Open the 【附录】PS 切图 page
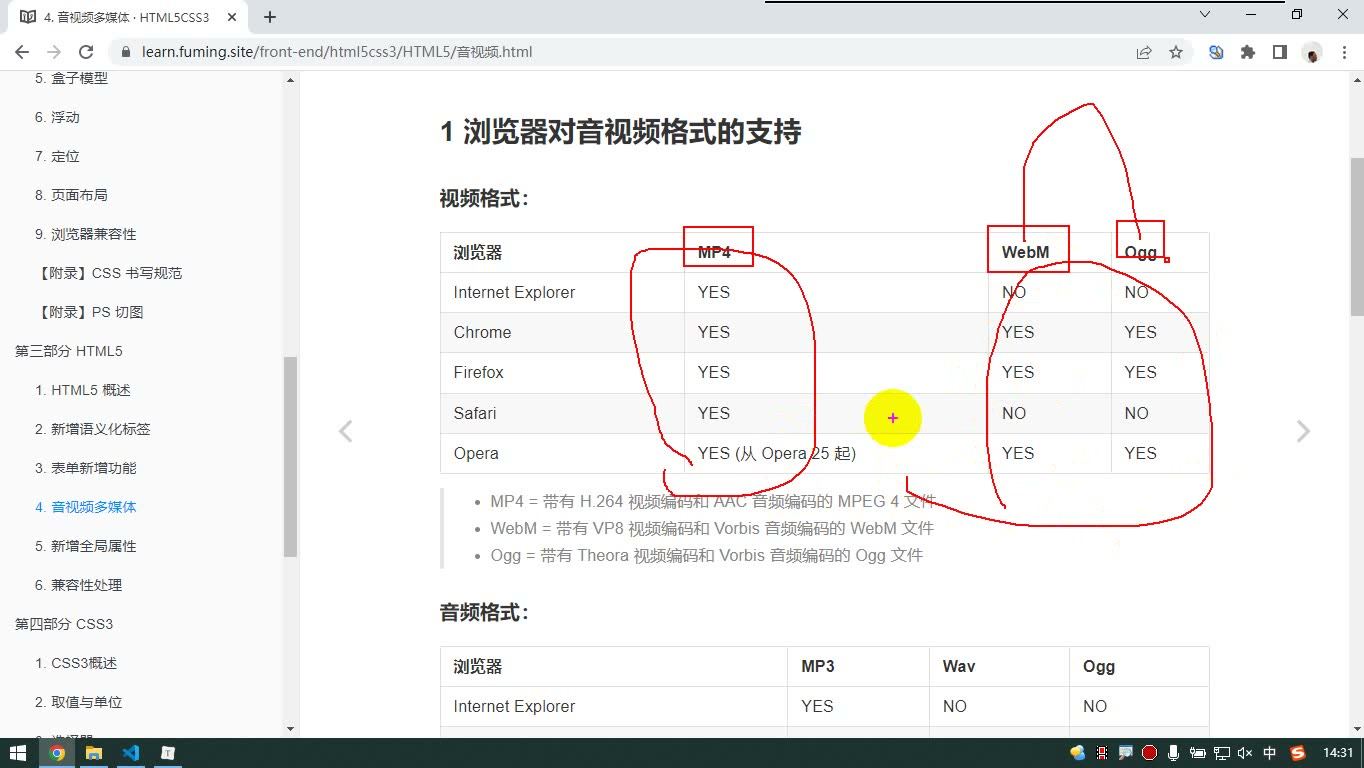Image resolution: width=1364 pixels, height=768 pixels. point(89,312)
